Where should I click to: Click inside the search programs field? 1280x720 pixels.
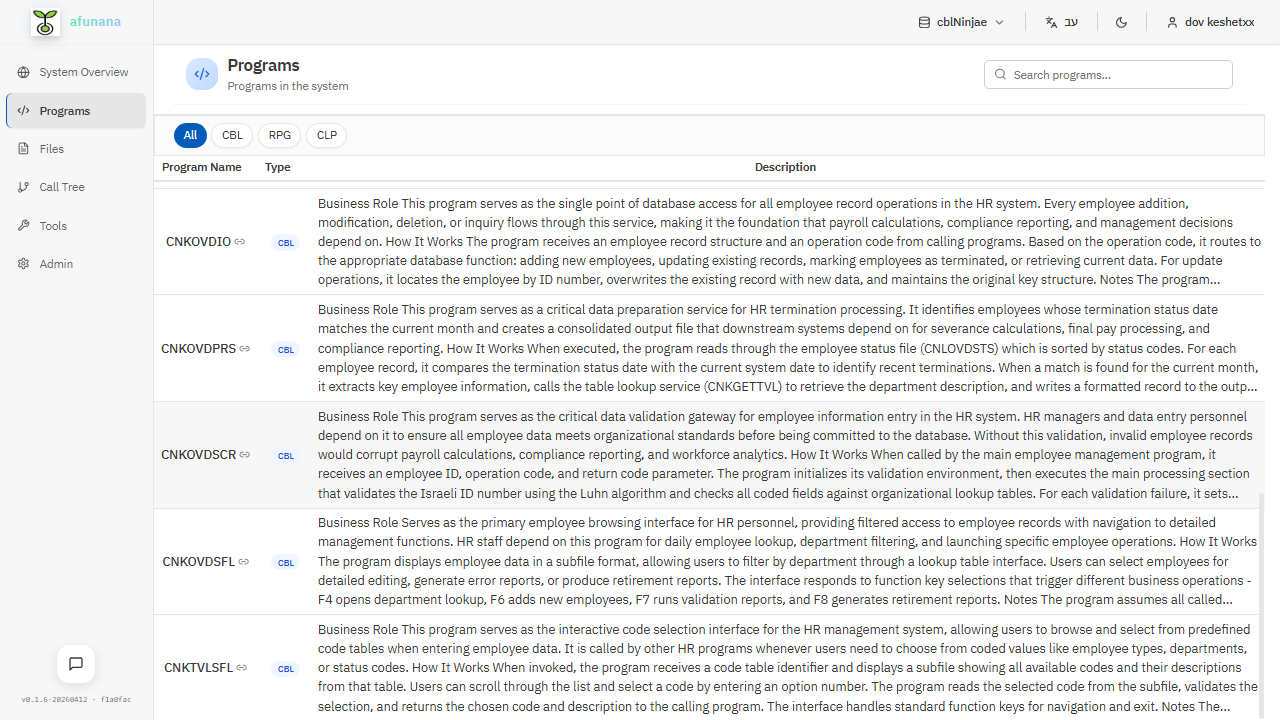tap(1108, 74)
